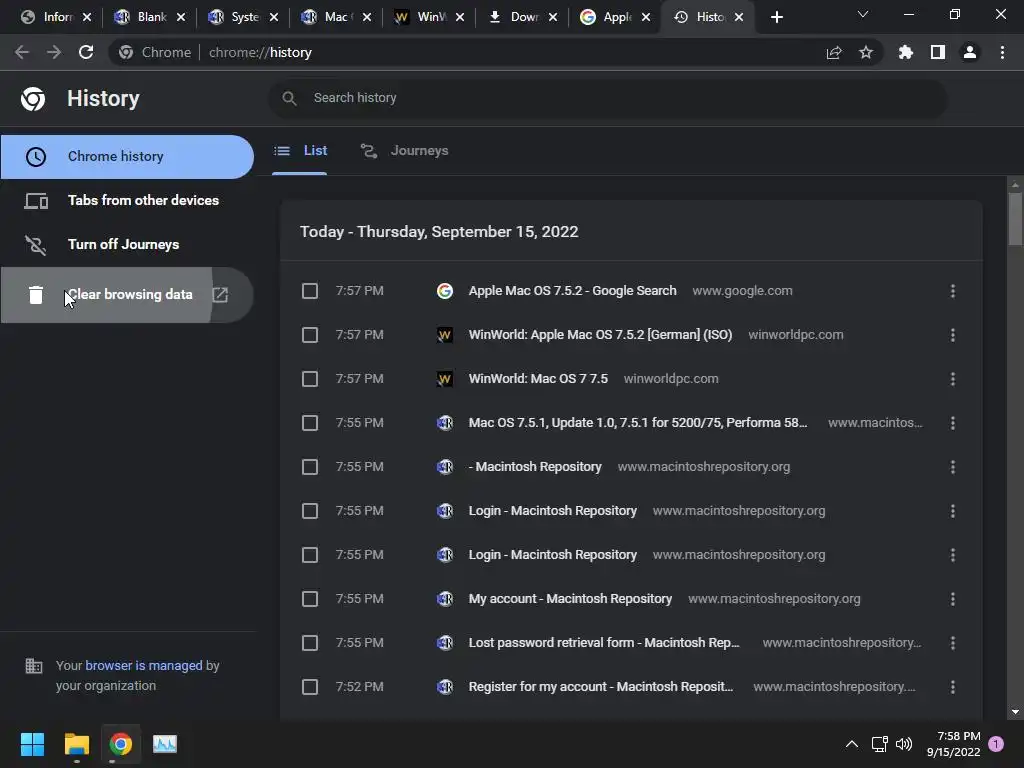The height and width of the screenshot is (768, 1024).
Task: Select Chrome history in the sidebar
Action: (127, 157)
